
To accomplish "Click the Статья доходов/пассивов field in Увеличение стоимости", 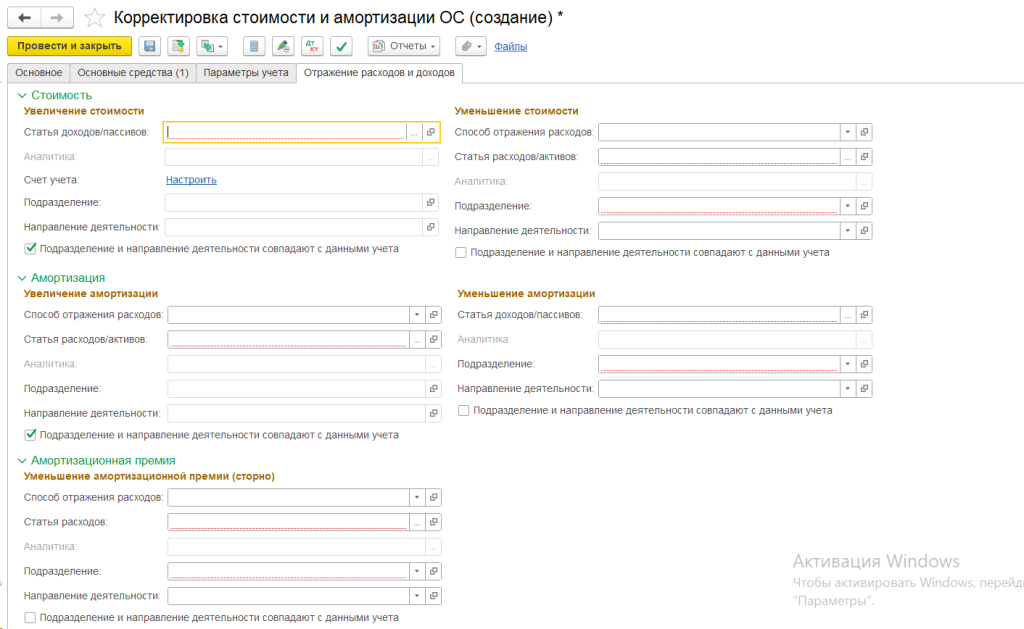I will 286,132.
